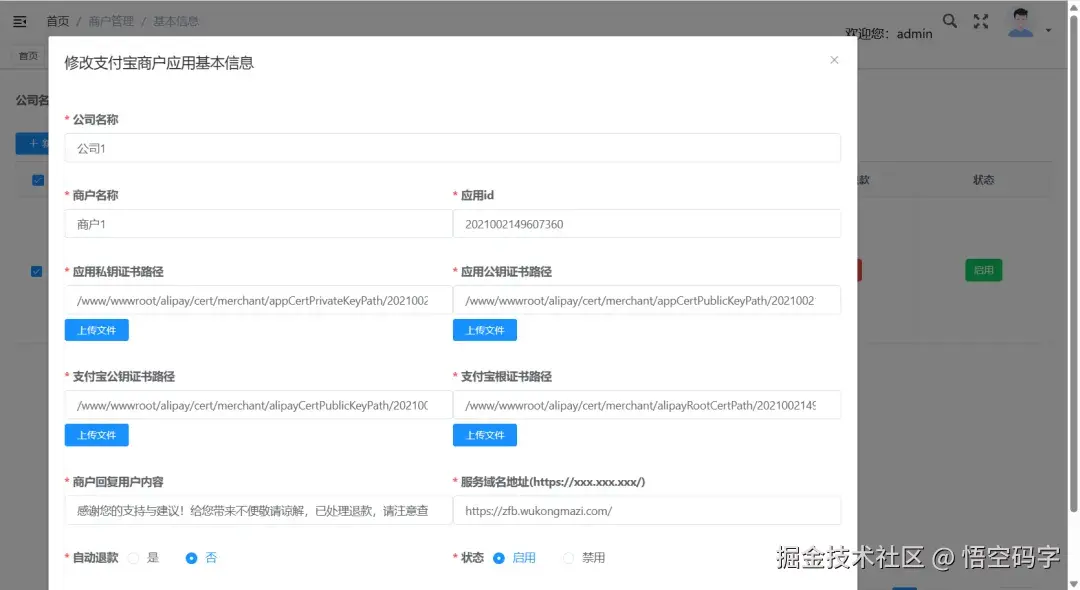
Task: Select 是 for 自动退款
Action: [x=134, y=558]
